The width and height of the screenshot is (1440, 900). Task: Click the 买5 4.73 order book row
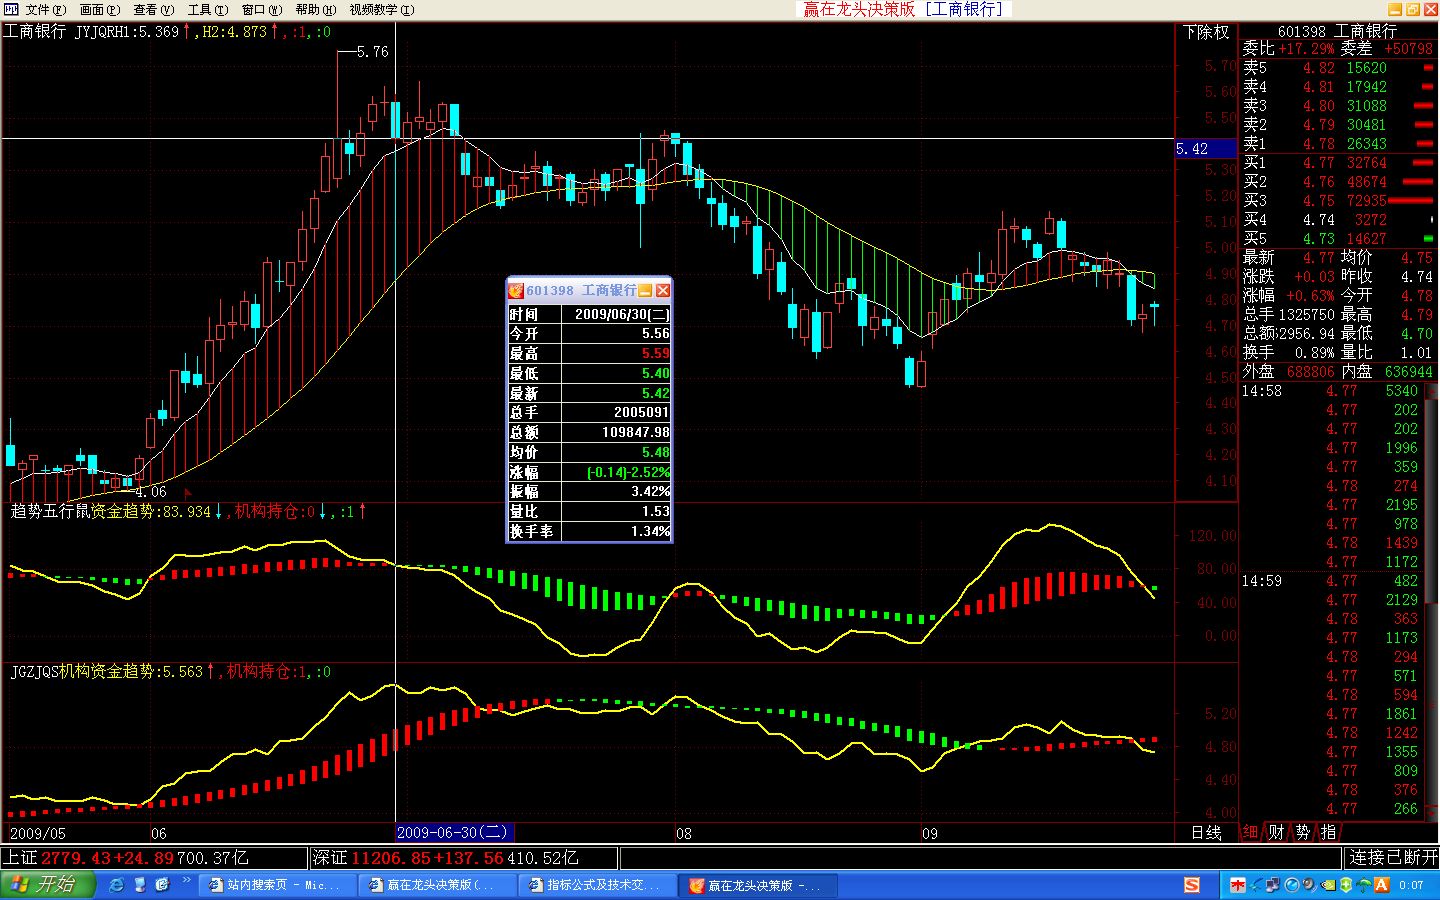1338,239
